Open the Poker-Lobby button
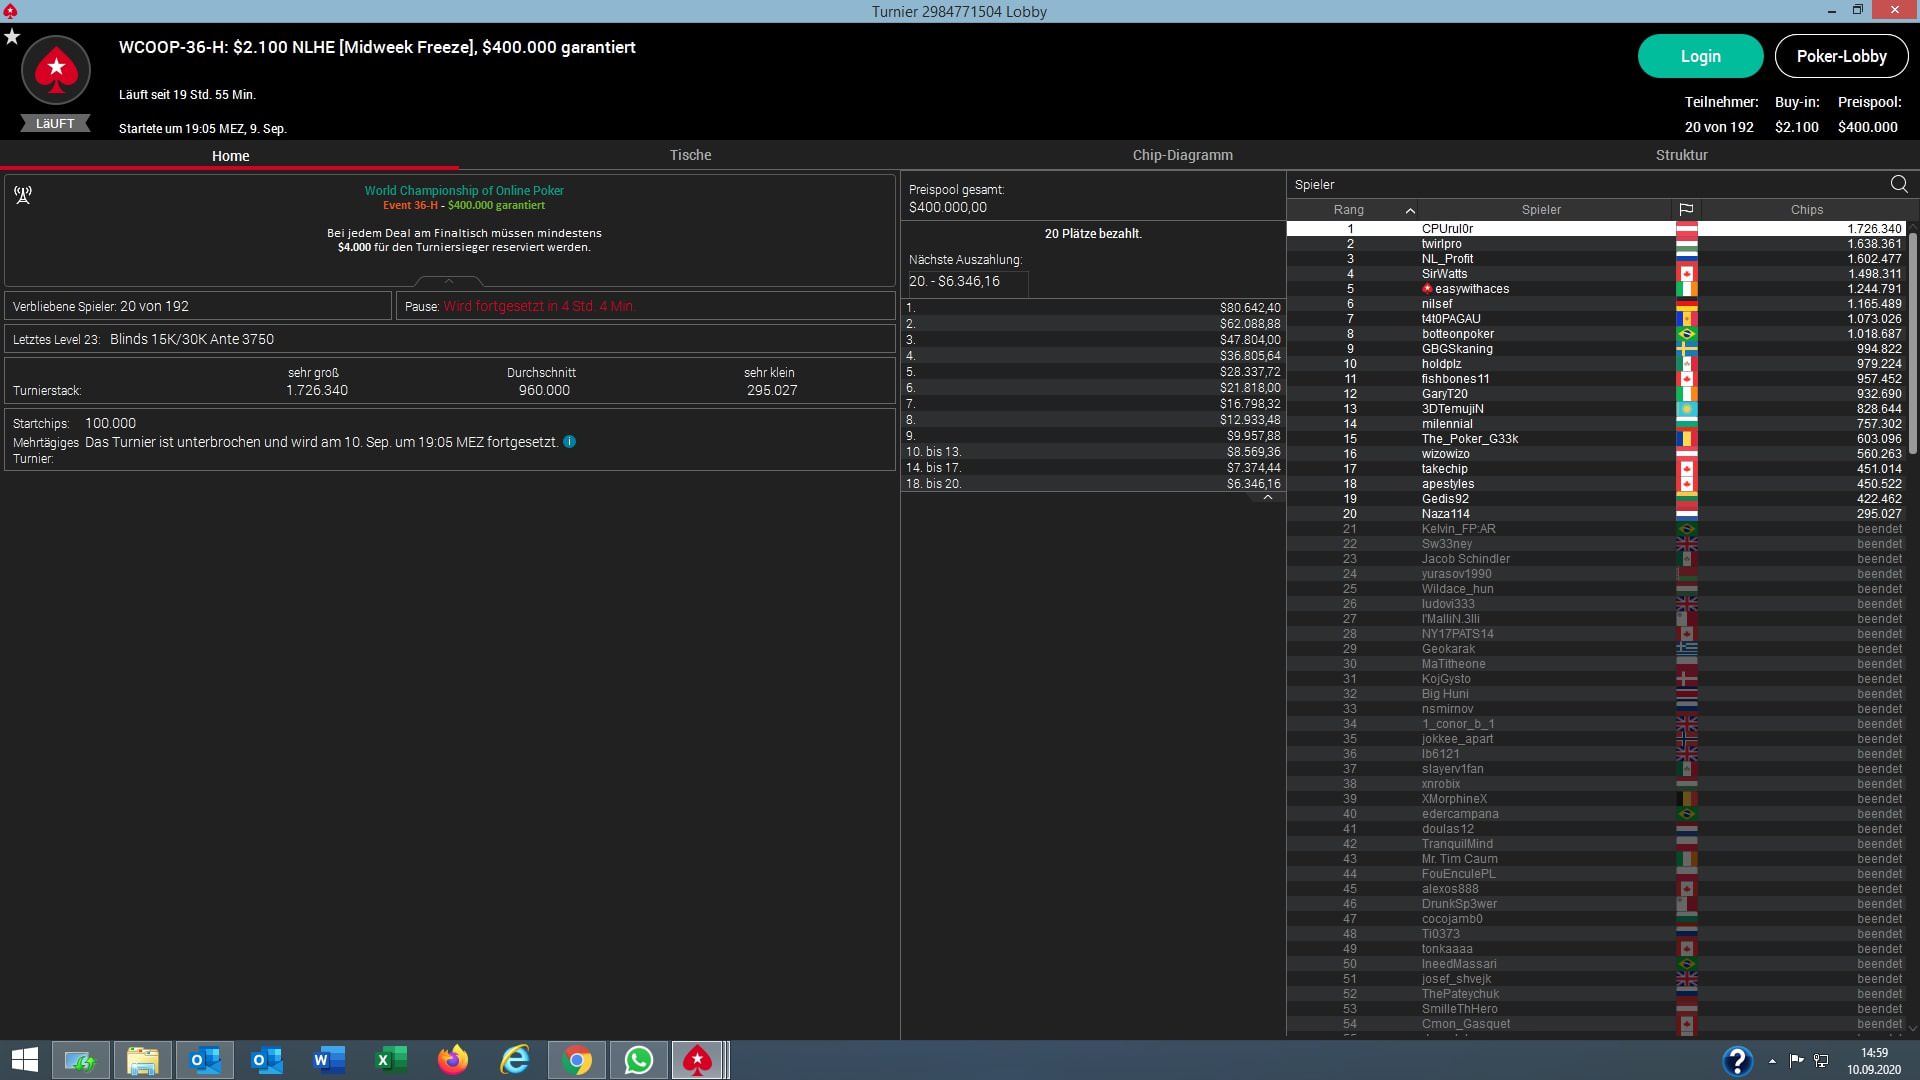1920x1080 pixels. [x=1841, y=56]
